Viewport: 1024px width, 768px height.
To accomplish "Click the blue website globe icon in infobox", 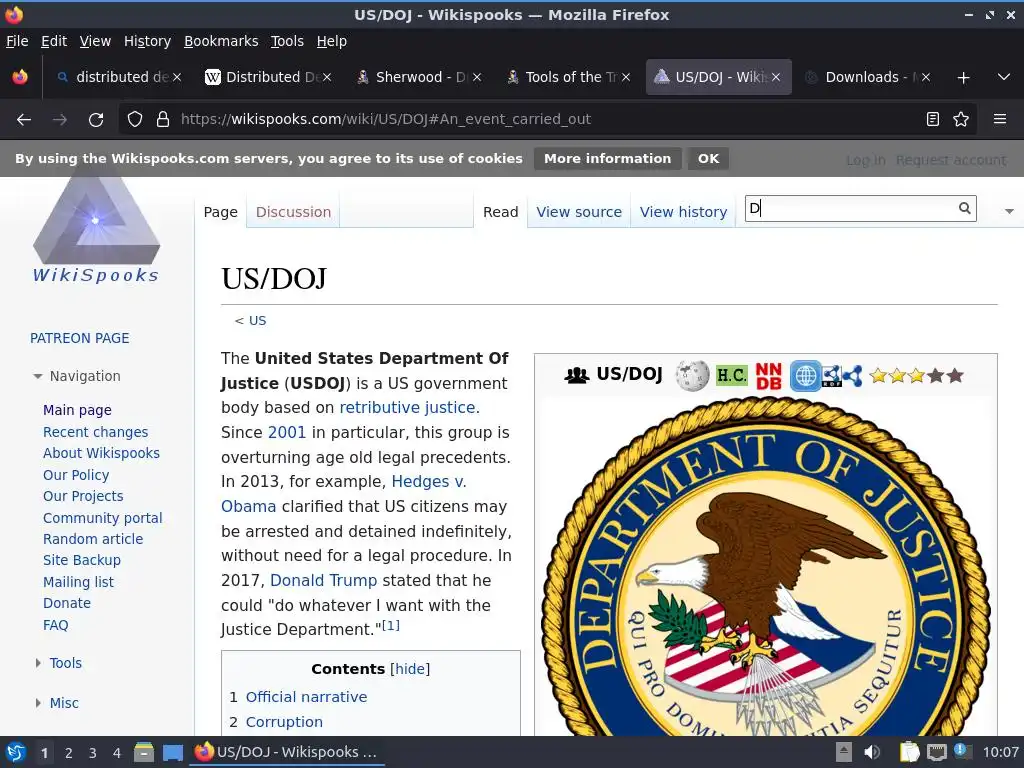I will pyautogui.click(x=805, y=376).
